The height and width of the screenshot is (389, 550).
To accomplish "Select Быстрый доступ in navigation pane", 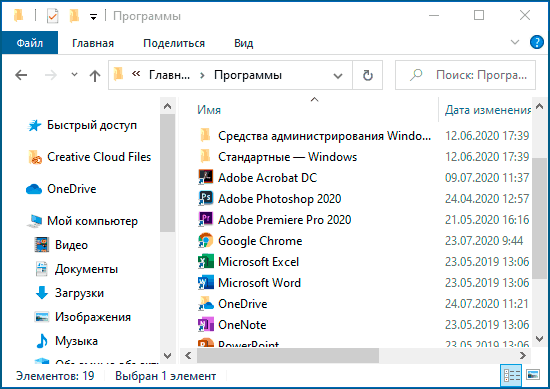I will 92,125.
